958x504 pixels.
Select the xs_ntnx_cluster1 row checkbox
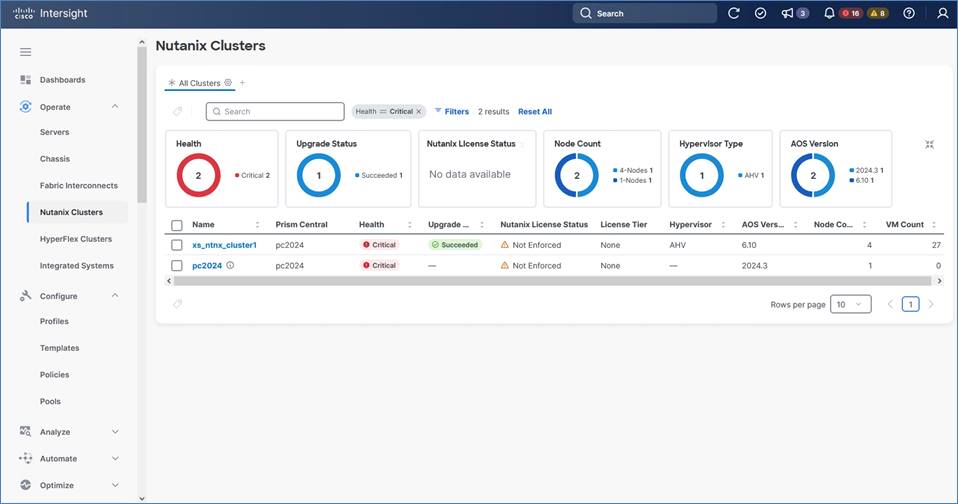pos(177,245)
